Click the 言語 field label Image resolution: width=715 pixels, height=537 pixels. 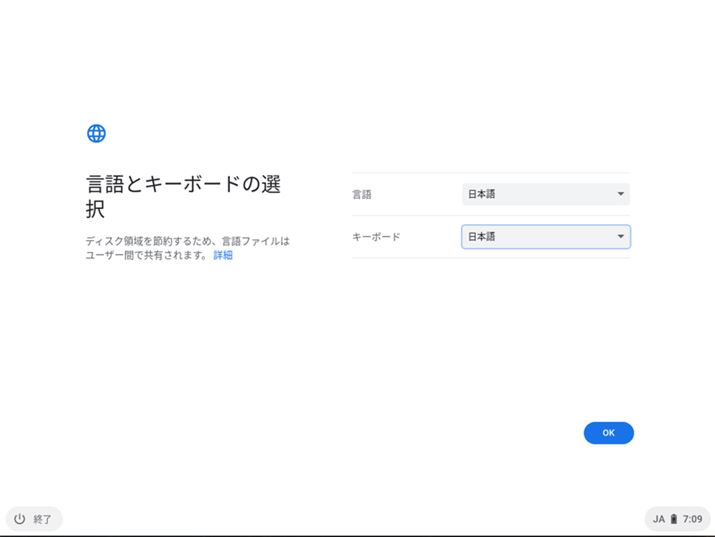(x=362, y=195)
